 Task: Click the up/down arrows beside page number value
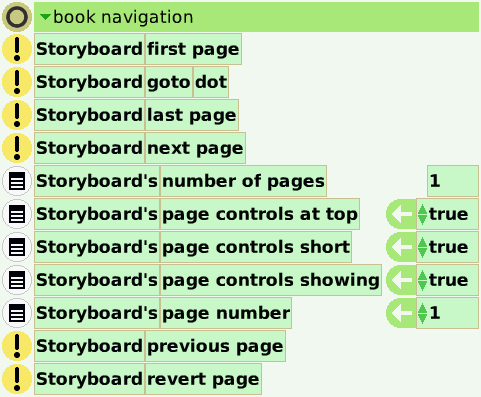coord(422,313)
